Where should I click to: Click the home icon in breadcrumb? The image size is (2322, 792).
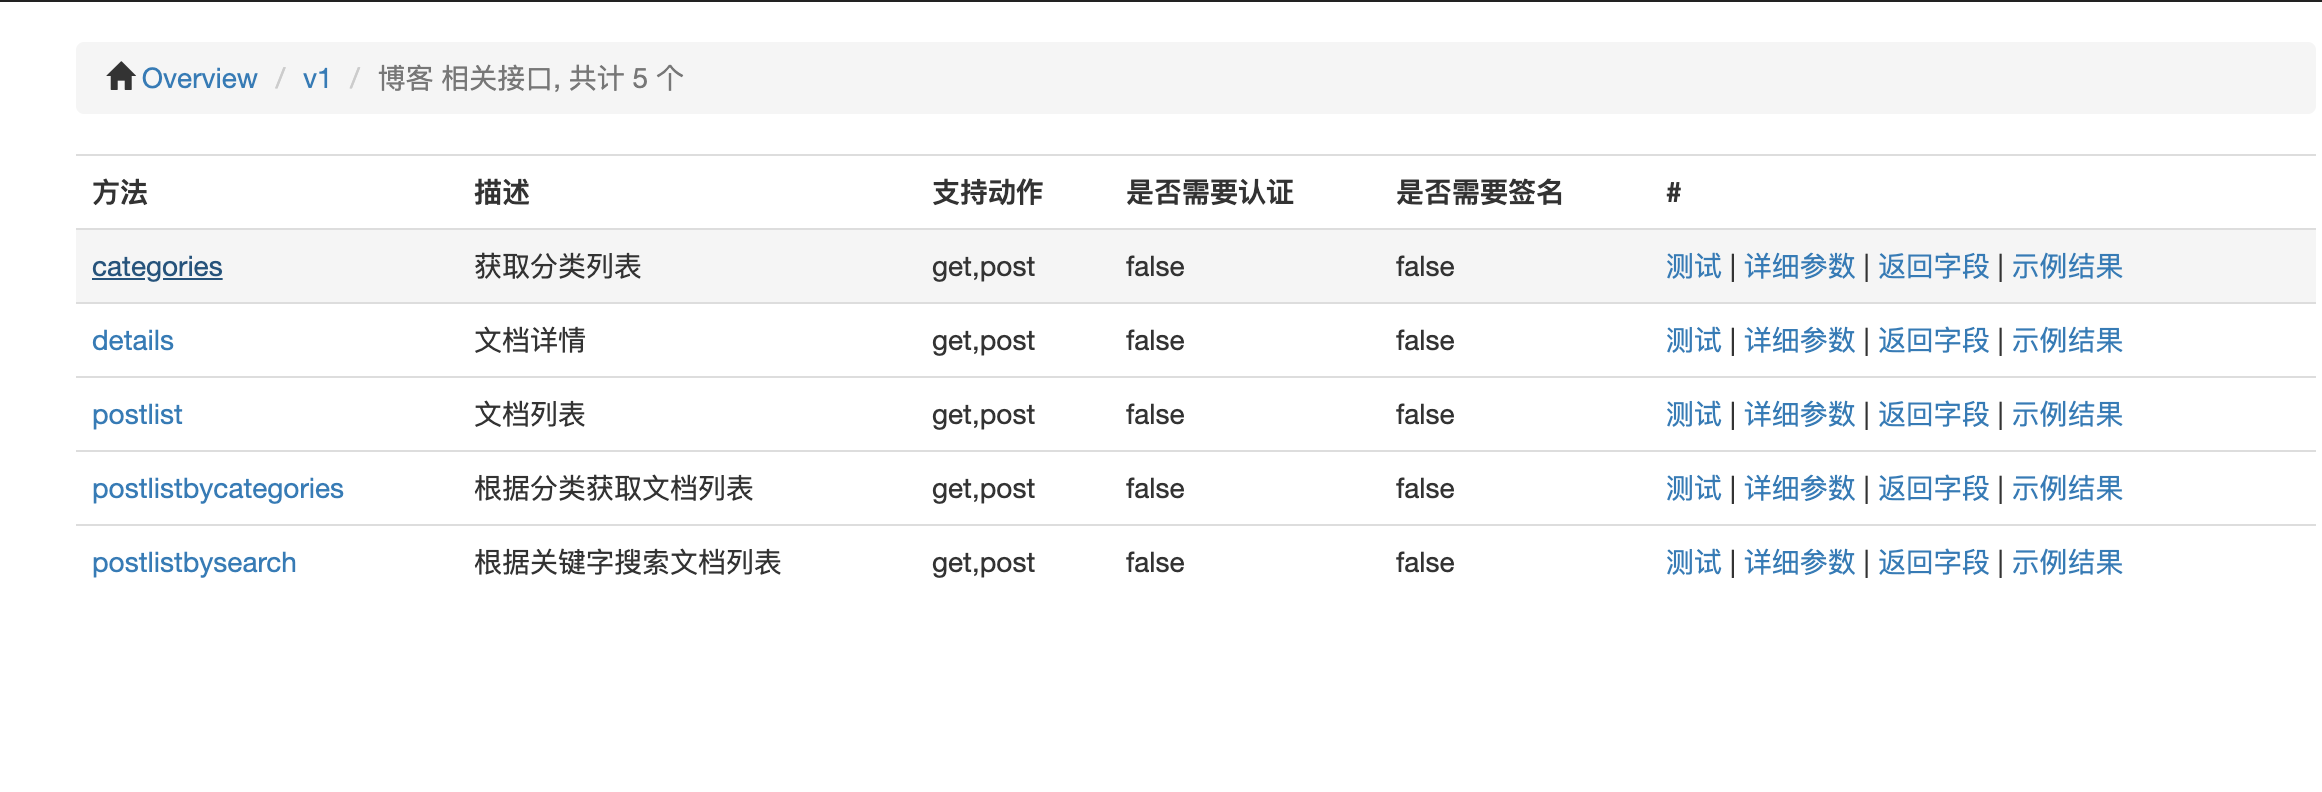(121, 77)
